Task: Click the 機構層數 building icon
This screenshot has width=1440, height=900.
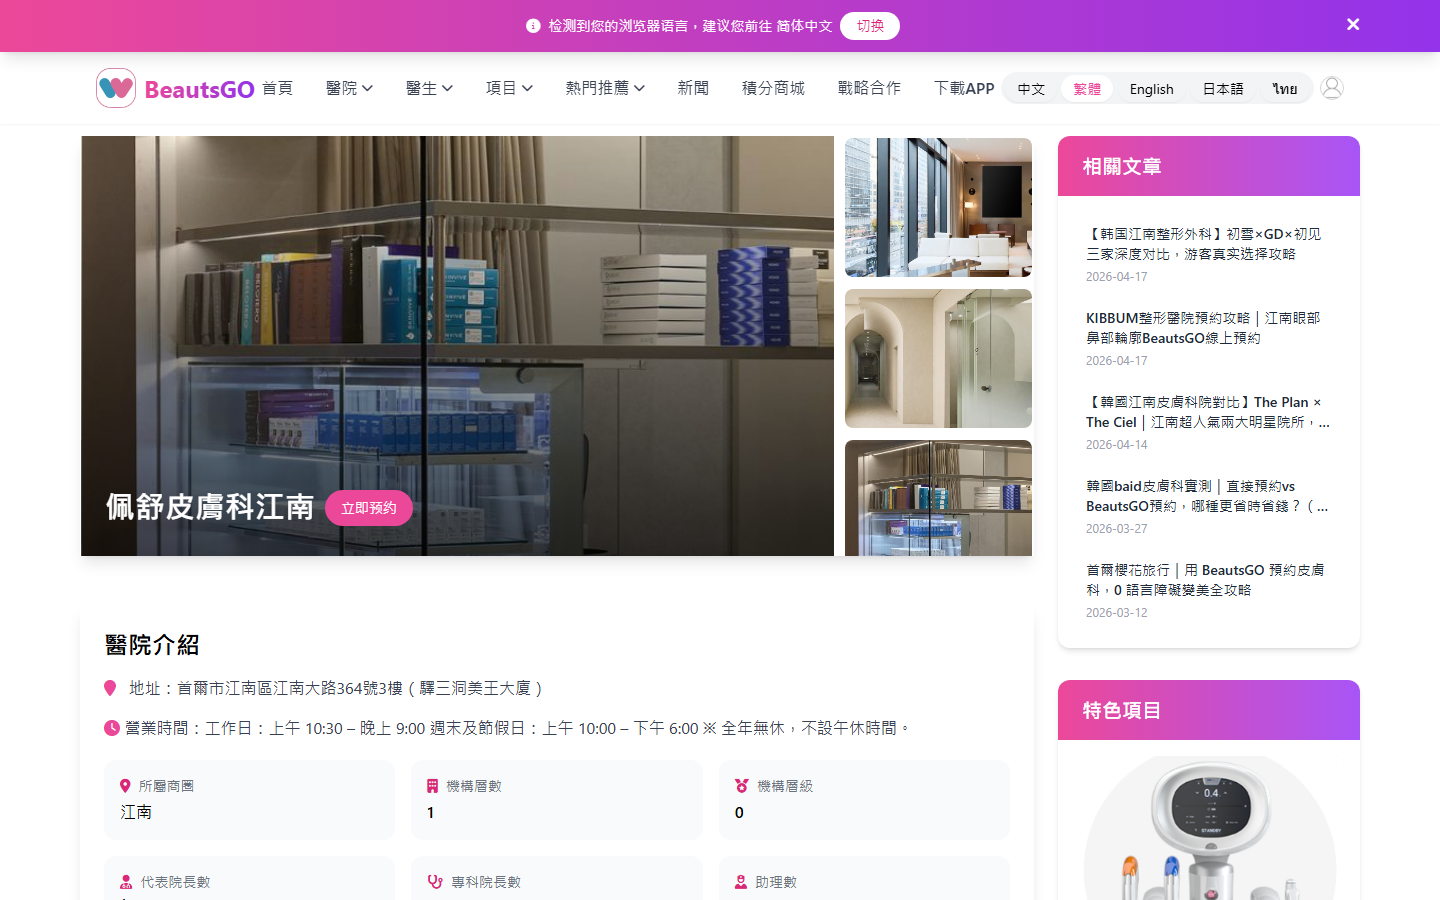Action: click(x=432, y=786)
